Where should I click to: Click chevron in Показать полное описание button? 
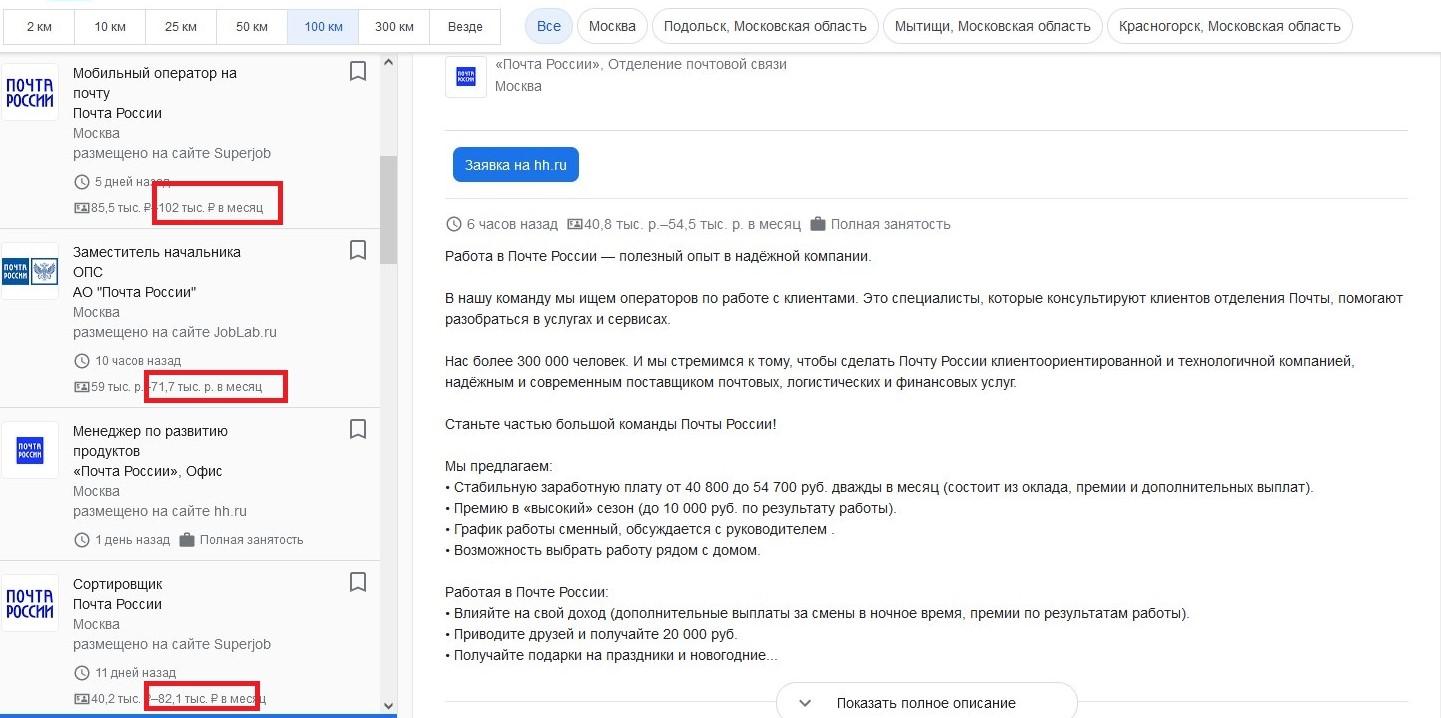point(805,703)
